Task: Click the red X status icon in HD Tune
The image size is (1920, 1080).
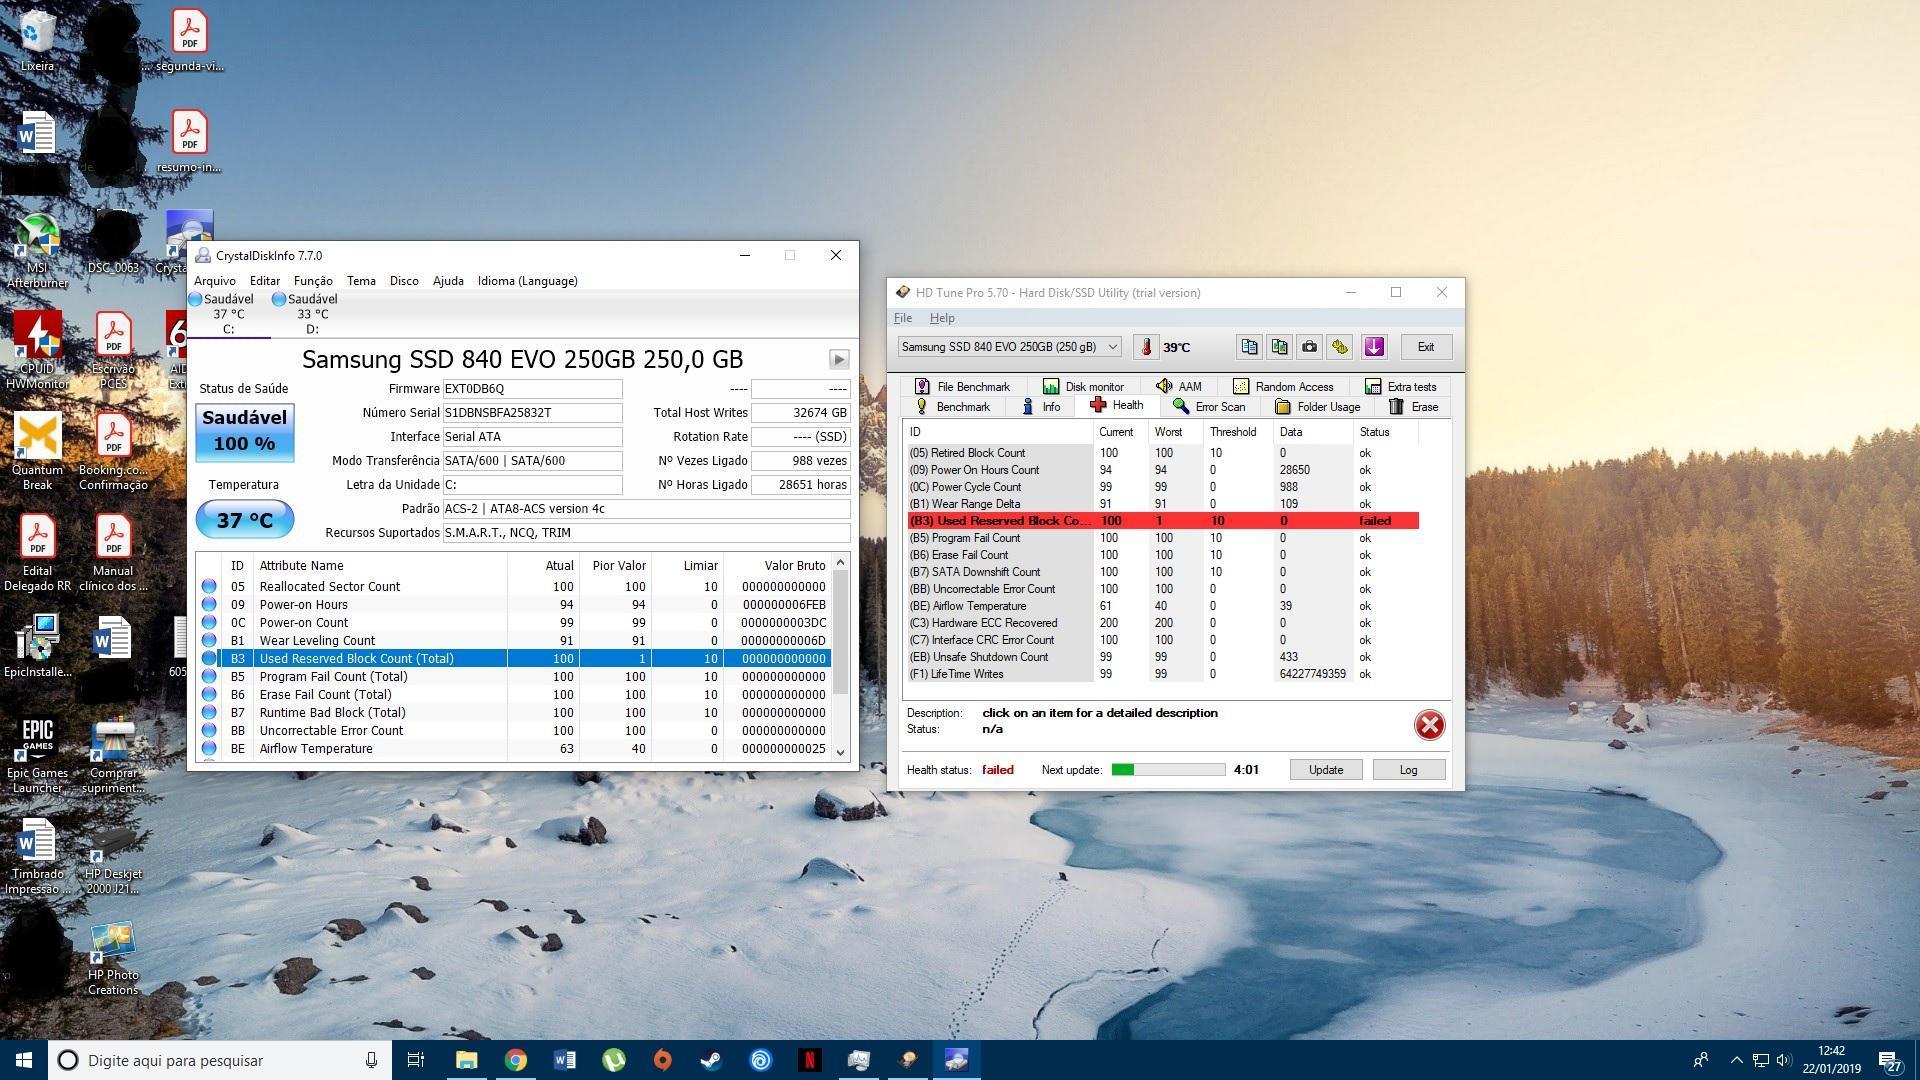Action: pyautogui.click(x=1429, y=725)
